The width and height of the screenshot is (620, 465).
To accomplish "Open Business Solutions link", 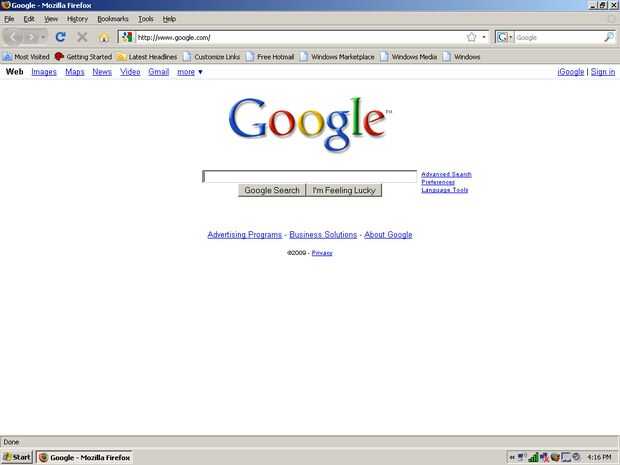I will 323,235.
